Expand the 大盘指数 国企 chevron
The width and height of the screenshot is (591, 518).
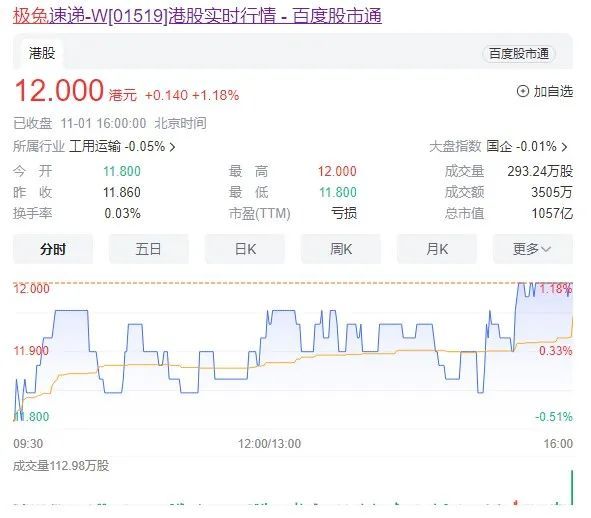pos(564,147)
